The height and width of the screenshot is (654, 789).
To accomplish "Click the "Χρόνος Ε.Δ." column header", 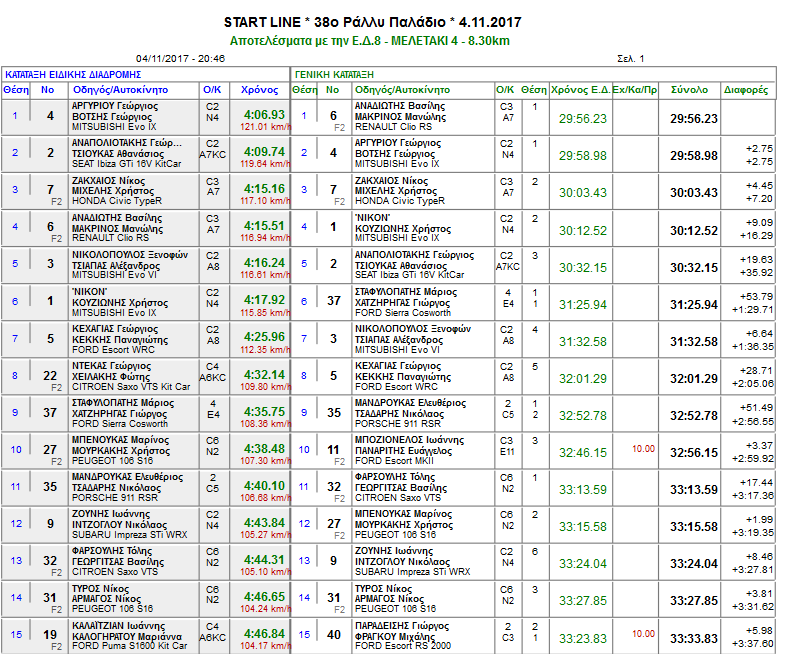I will (x=580, y=89).
